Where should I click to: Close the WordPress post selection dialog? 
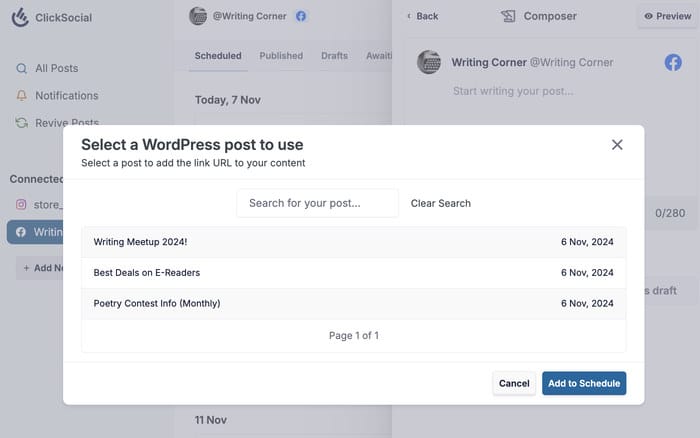pos(617,145)
